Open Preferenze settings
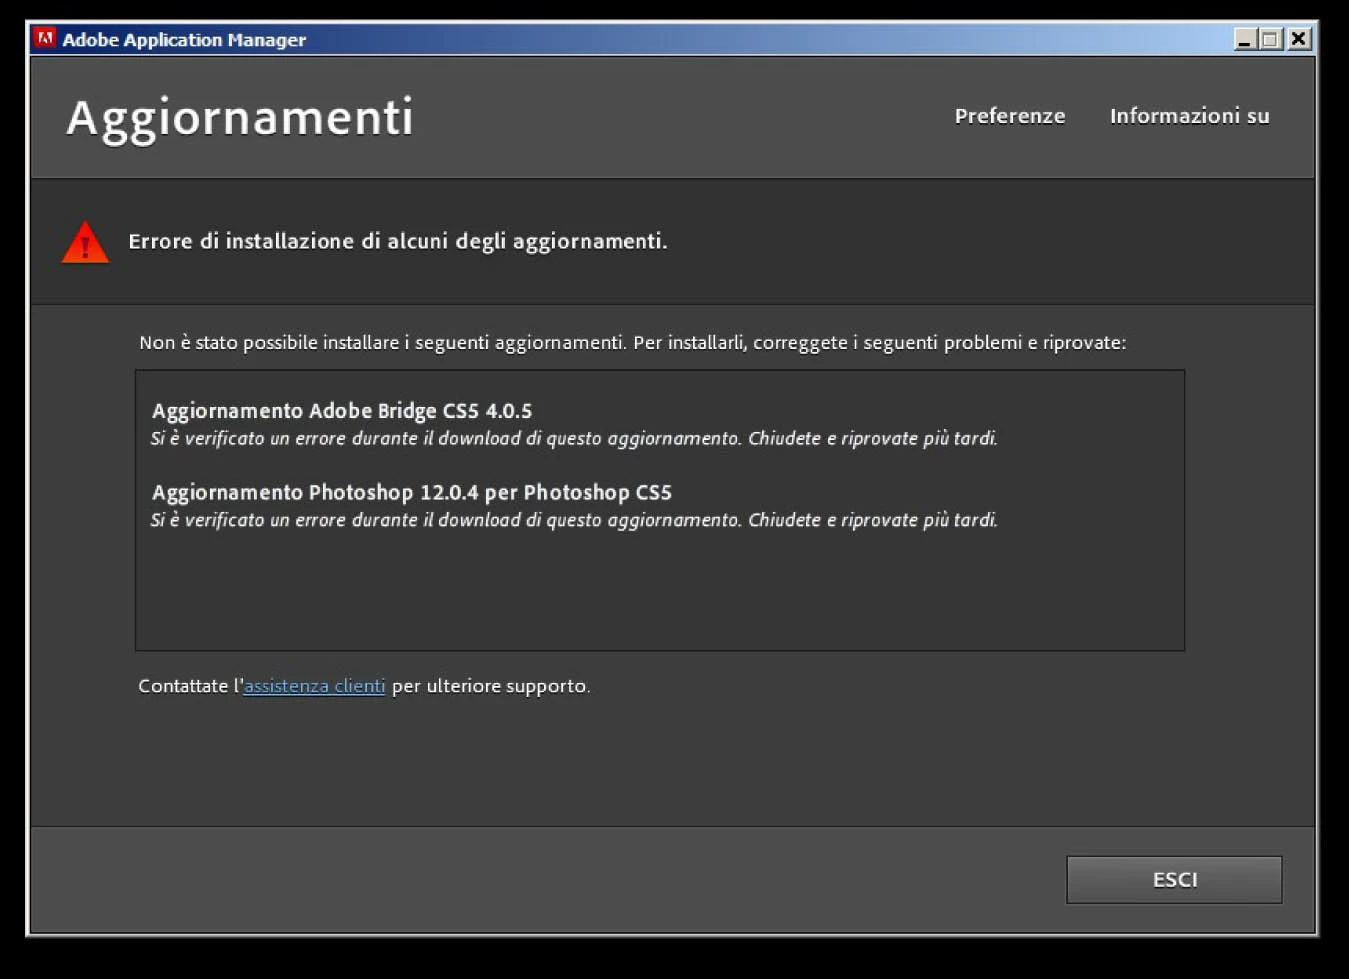 (x=1009, y=116)
